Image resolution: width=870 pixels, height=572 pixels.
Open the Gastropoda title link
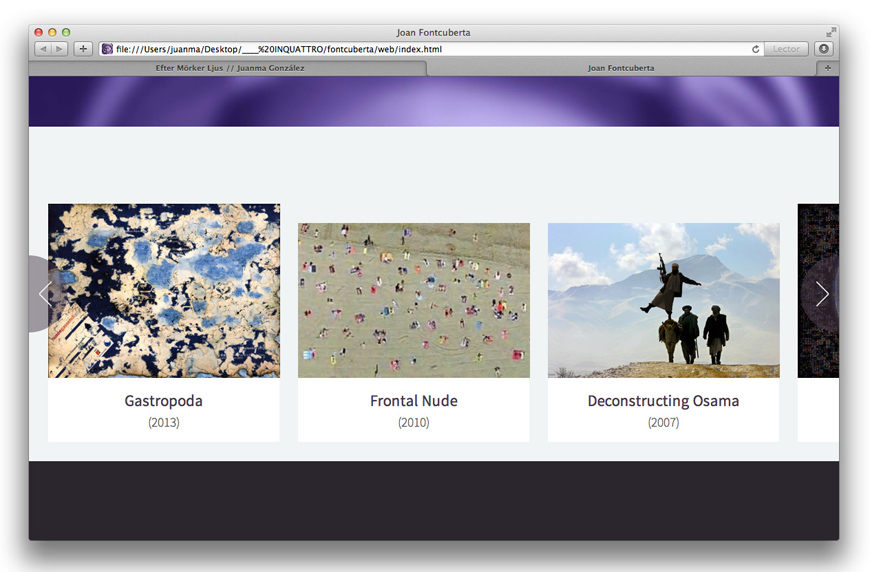[164, 401]
